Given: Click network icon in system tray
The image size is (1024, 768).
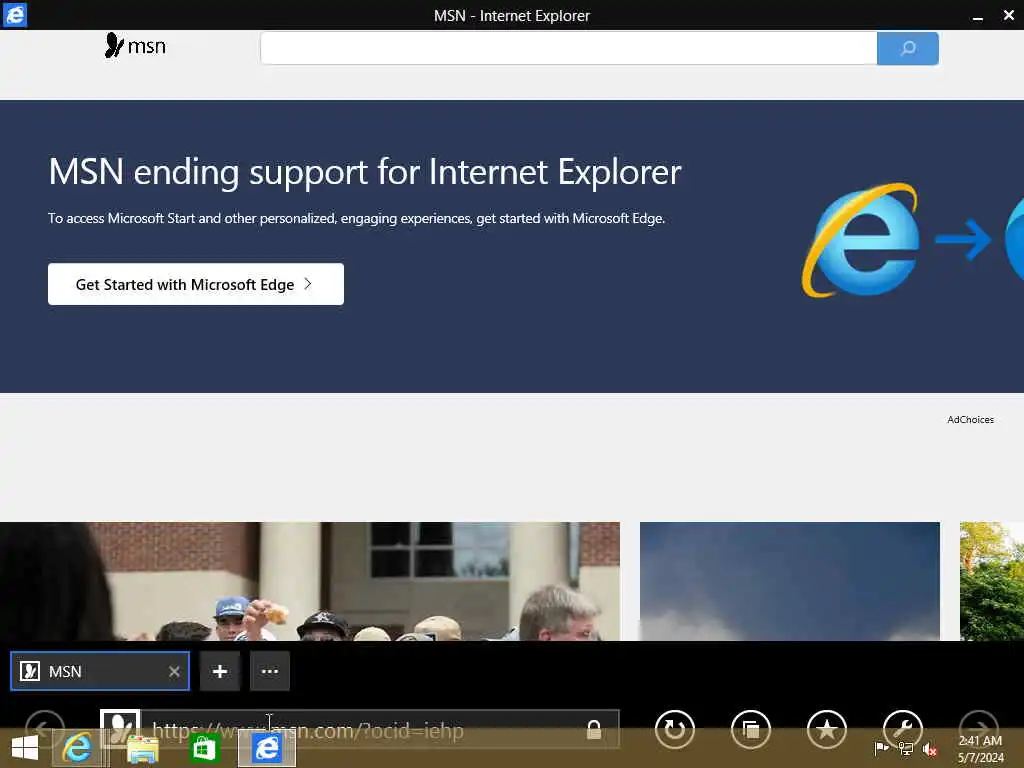Looking at the screenshot, I should [x=906, y=748].
